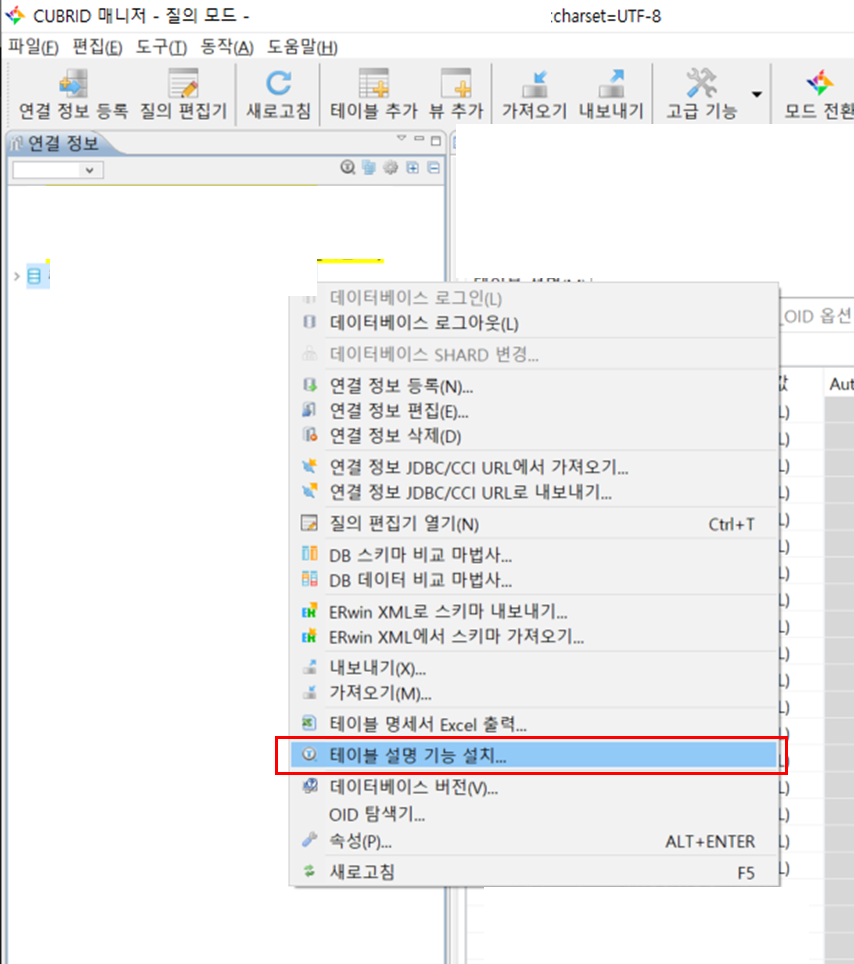Click the table description info icon in panel toolbar
Image resolution: width=854 pixels, height=964 pixels.
[348, 167]
